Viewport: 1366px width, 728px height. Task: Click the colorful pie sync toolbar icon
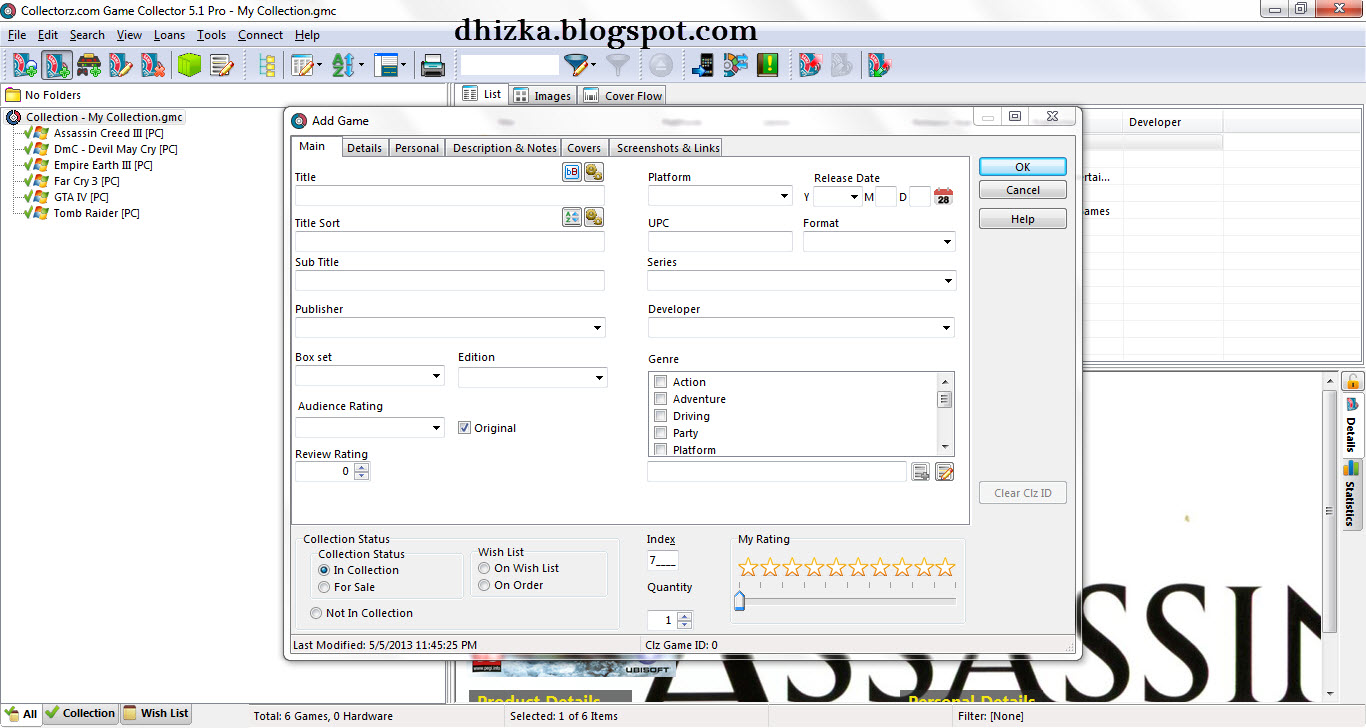tap(735, 65)
